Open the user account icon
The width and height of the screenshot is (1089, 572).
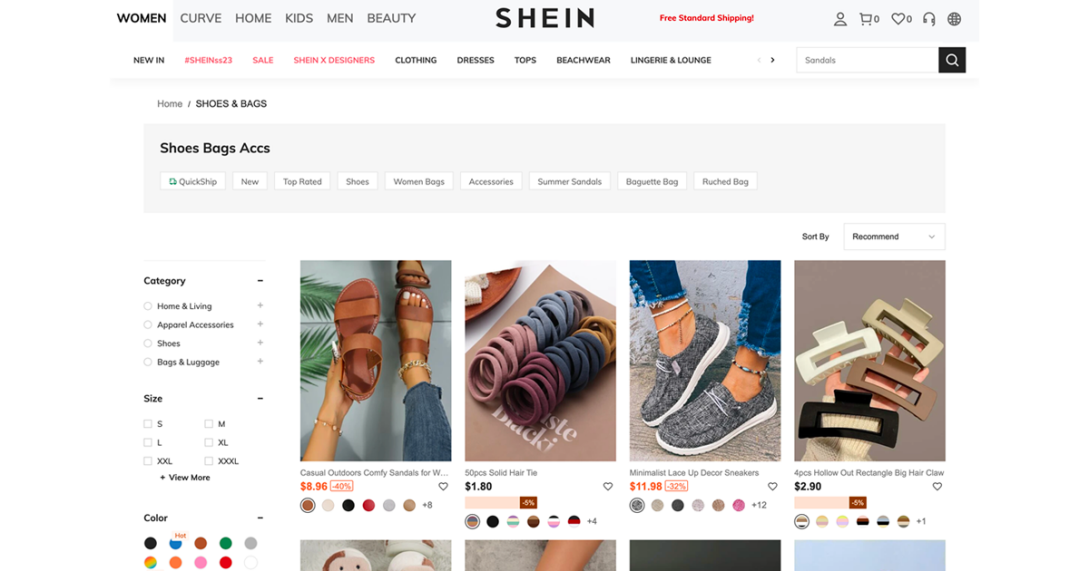(840, 19)
